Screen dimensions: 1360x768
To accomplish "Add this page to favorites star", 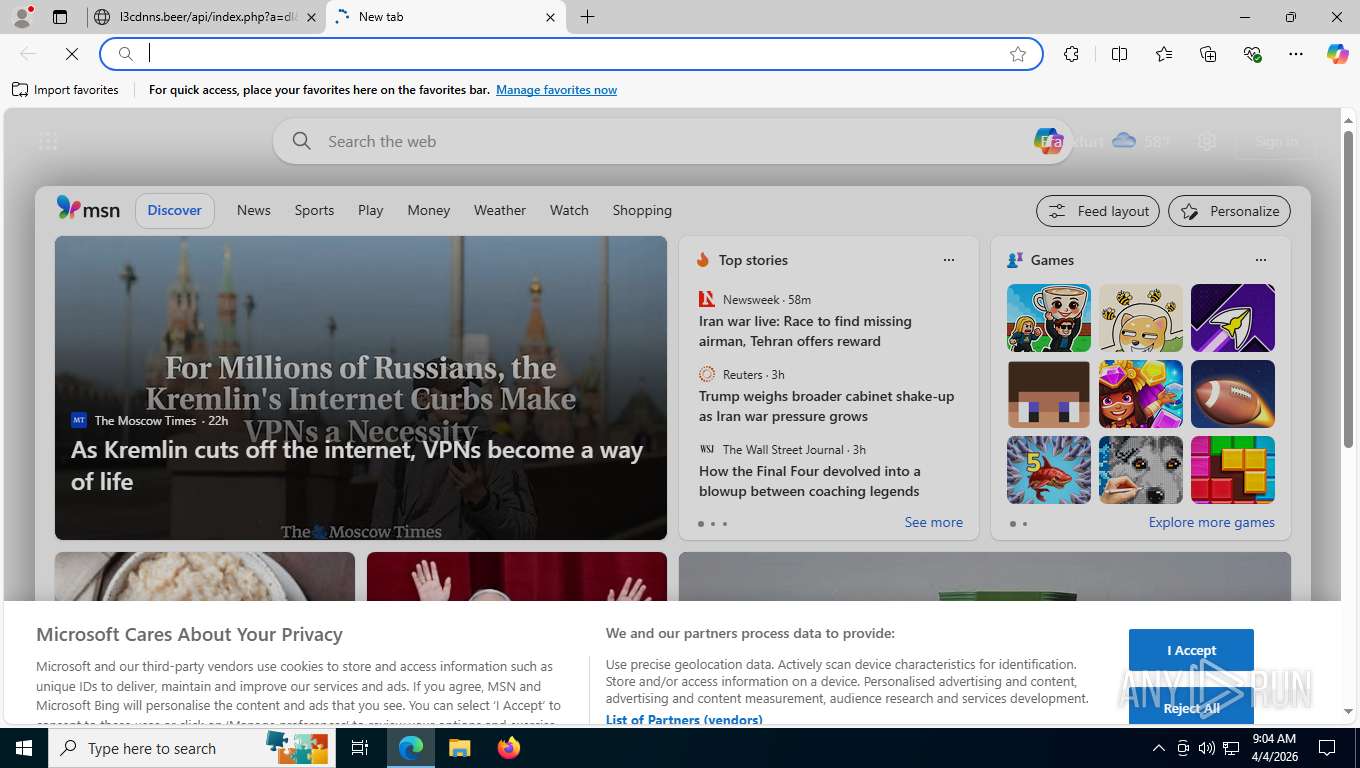I will 1018,54.
